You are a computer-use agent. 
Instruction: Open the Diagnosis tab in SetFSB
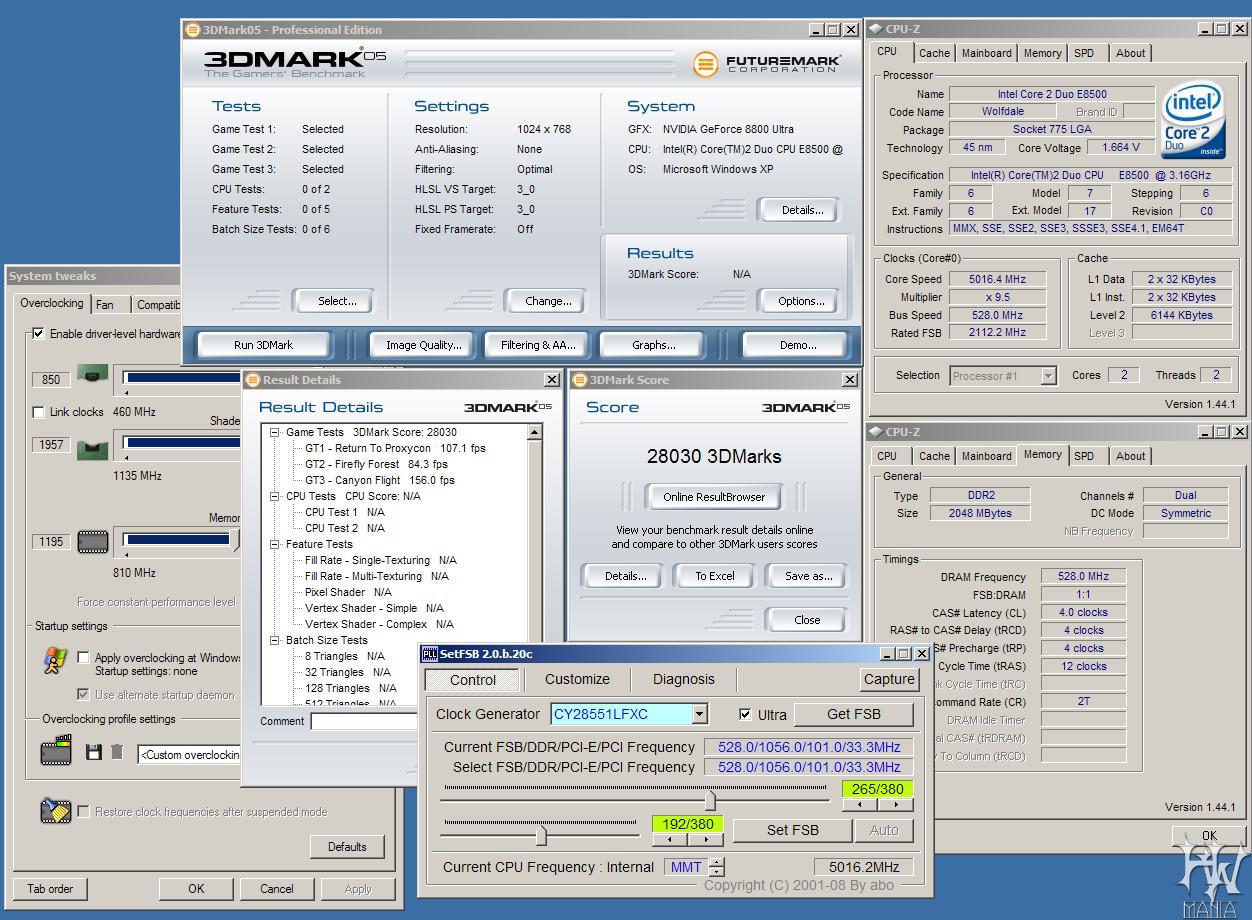[x=684, y=679]
